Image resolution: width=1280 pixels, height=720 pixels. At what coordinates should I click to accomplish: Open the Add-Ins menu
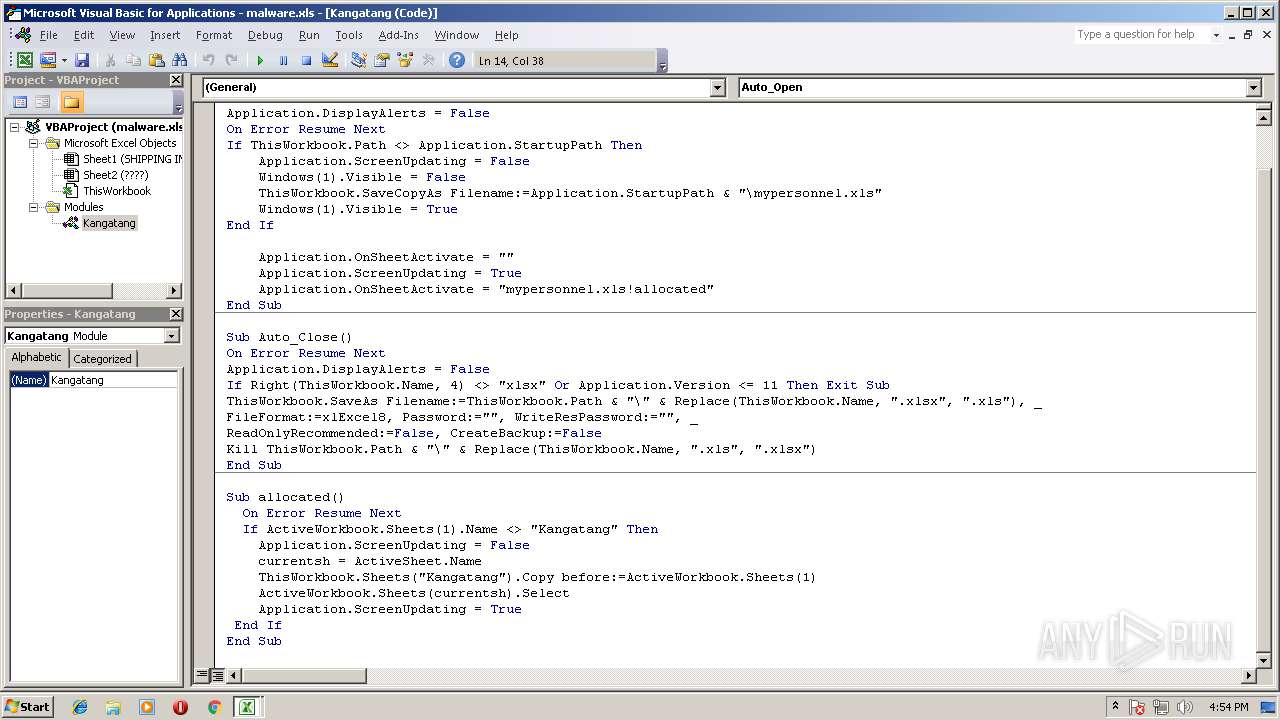click(399, 35)
